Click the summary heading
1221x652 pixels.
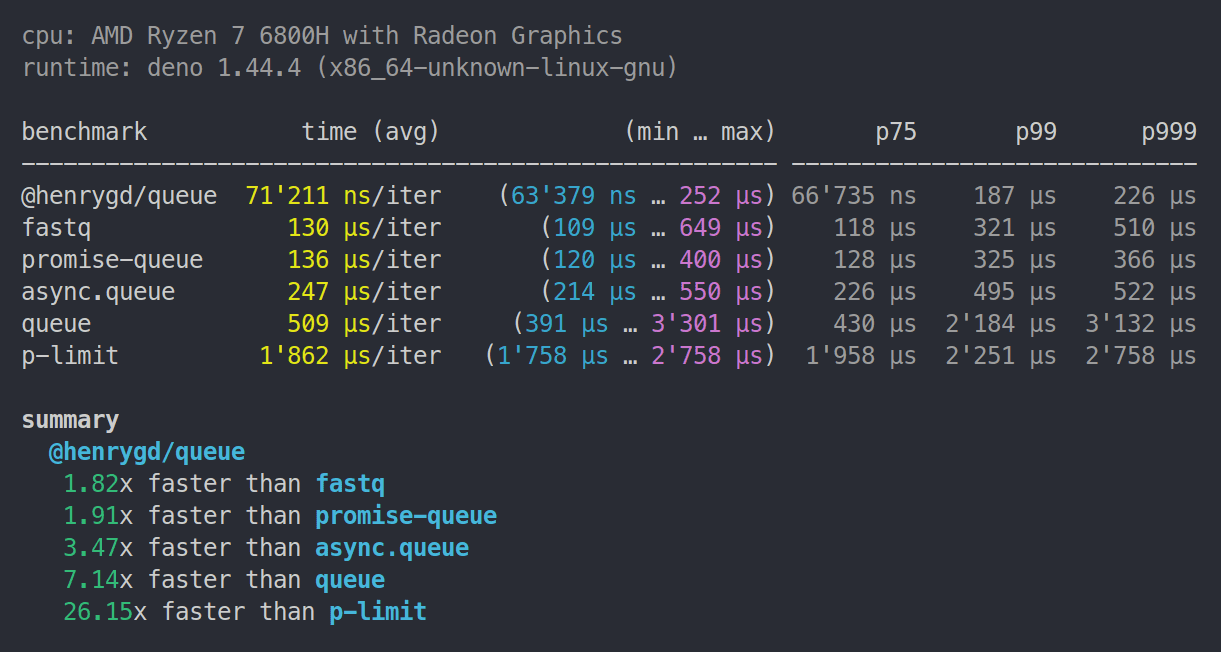click(x=70, y=420)
